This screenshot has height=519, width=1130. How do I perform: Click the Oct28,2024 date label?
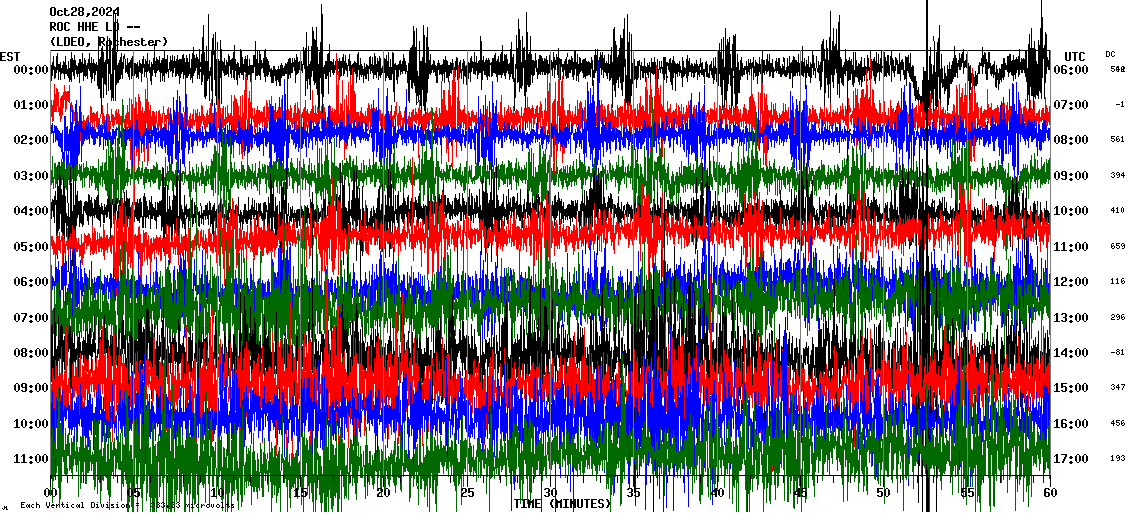pyautogui.click(x=84, y=12)
